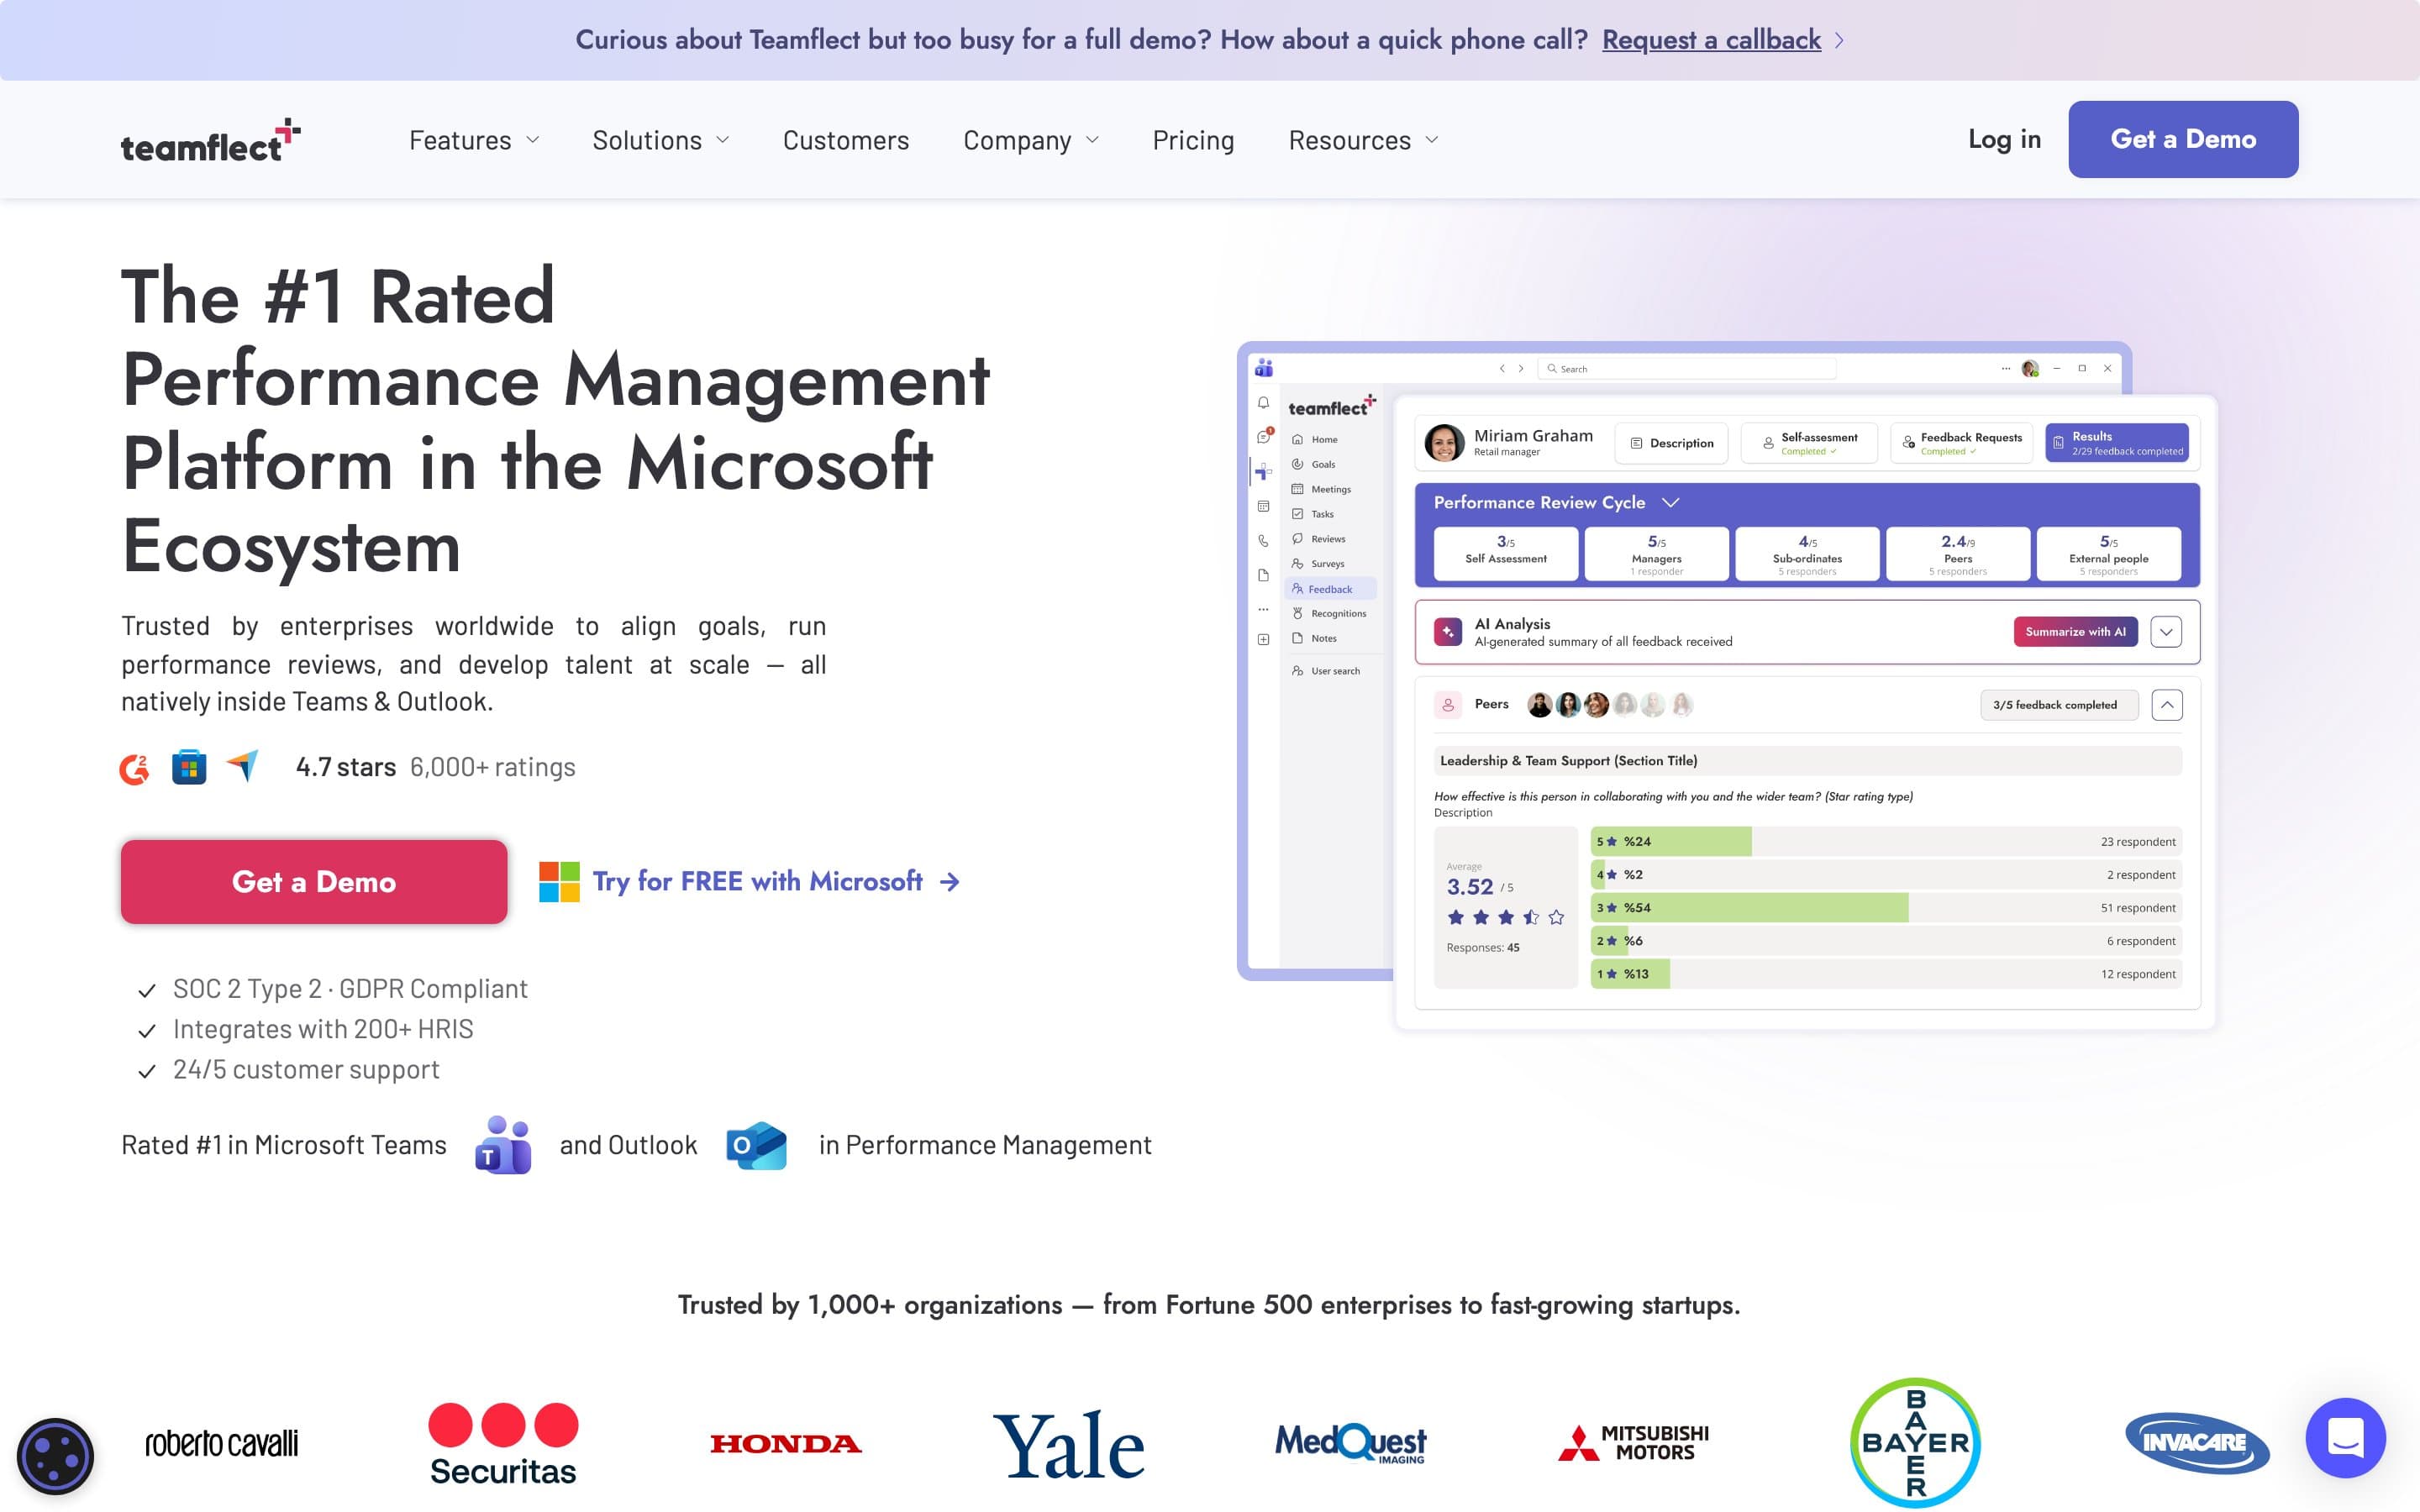Screen dimensions: 2420x1512
Task: Click the Invacare logo
Action: [2197, 1443]
